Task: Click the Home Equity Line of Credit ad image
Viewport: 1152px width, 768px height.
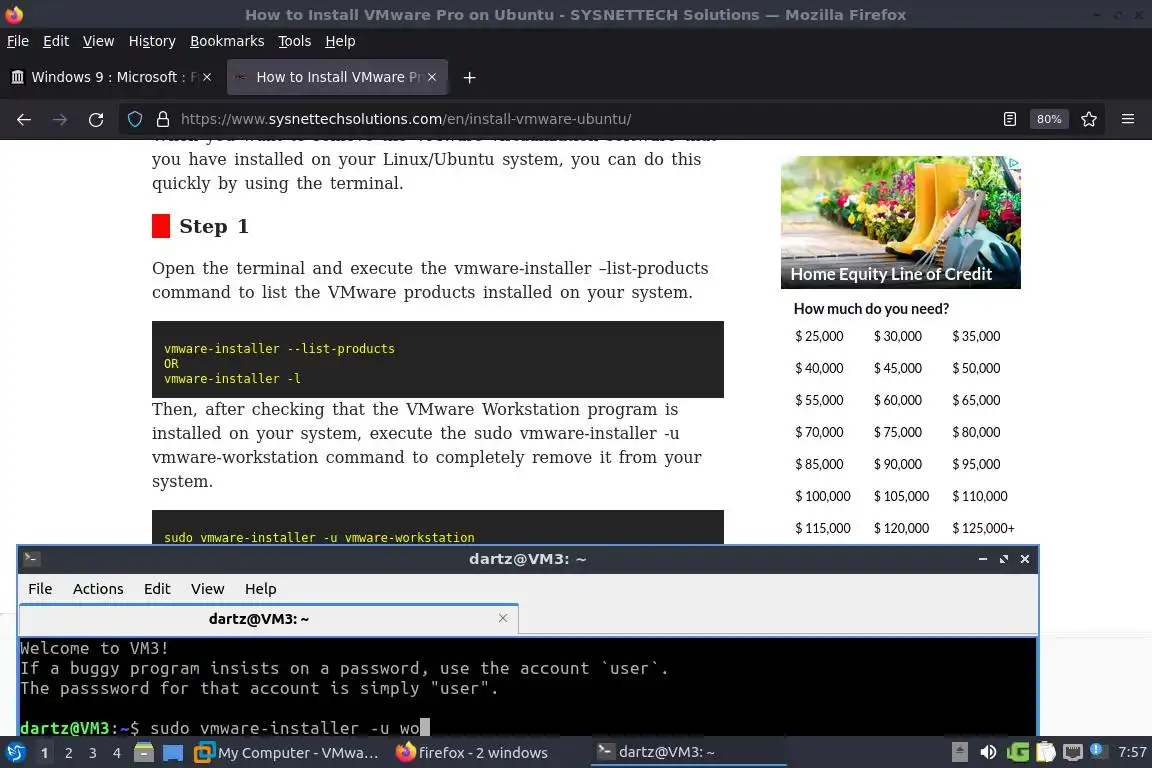Action: tap(901, 222)
